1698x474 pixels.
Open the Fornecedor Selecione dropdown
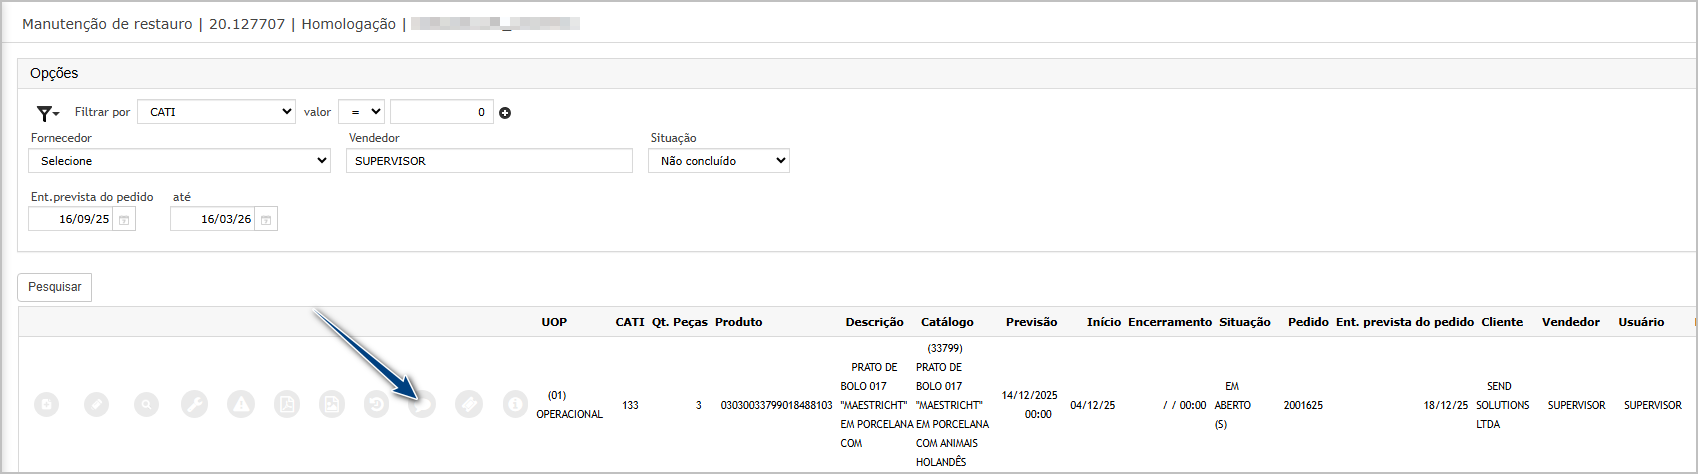pos(180,161)
